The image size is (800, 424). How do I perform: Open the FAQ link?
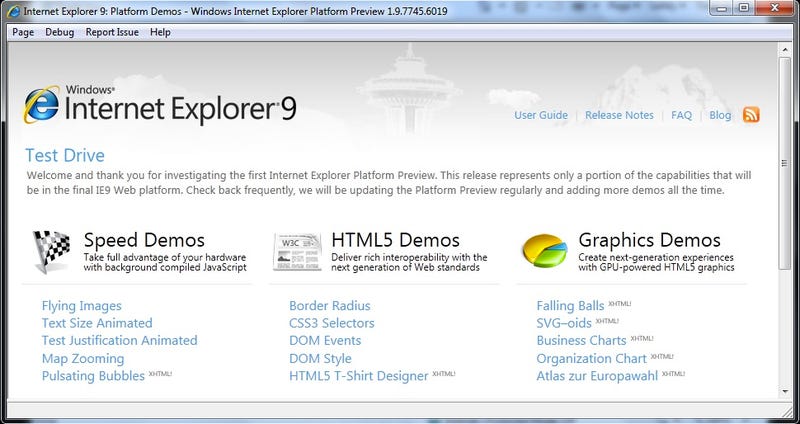click(682, 115)
